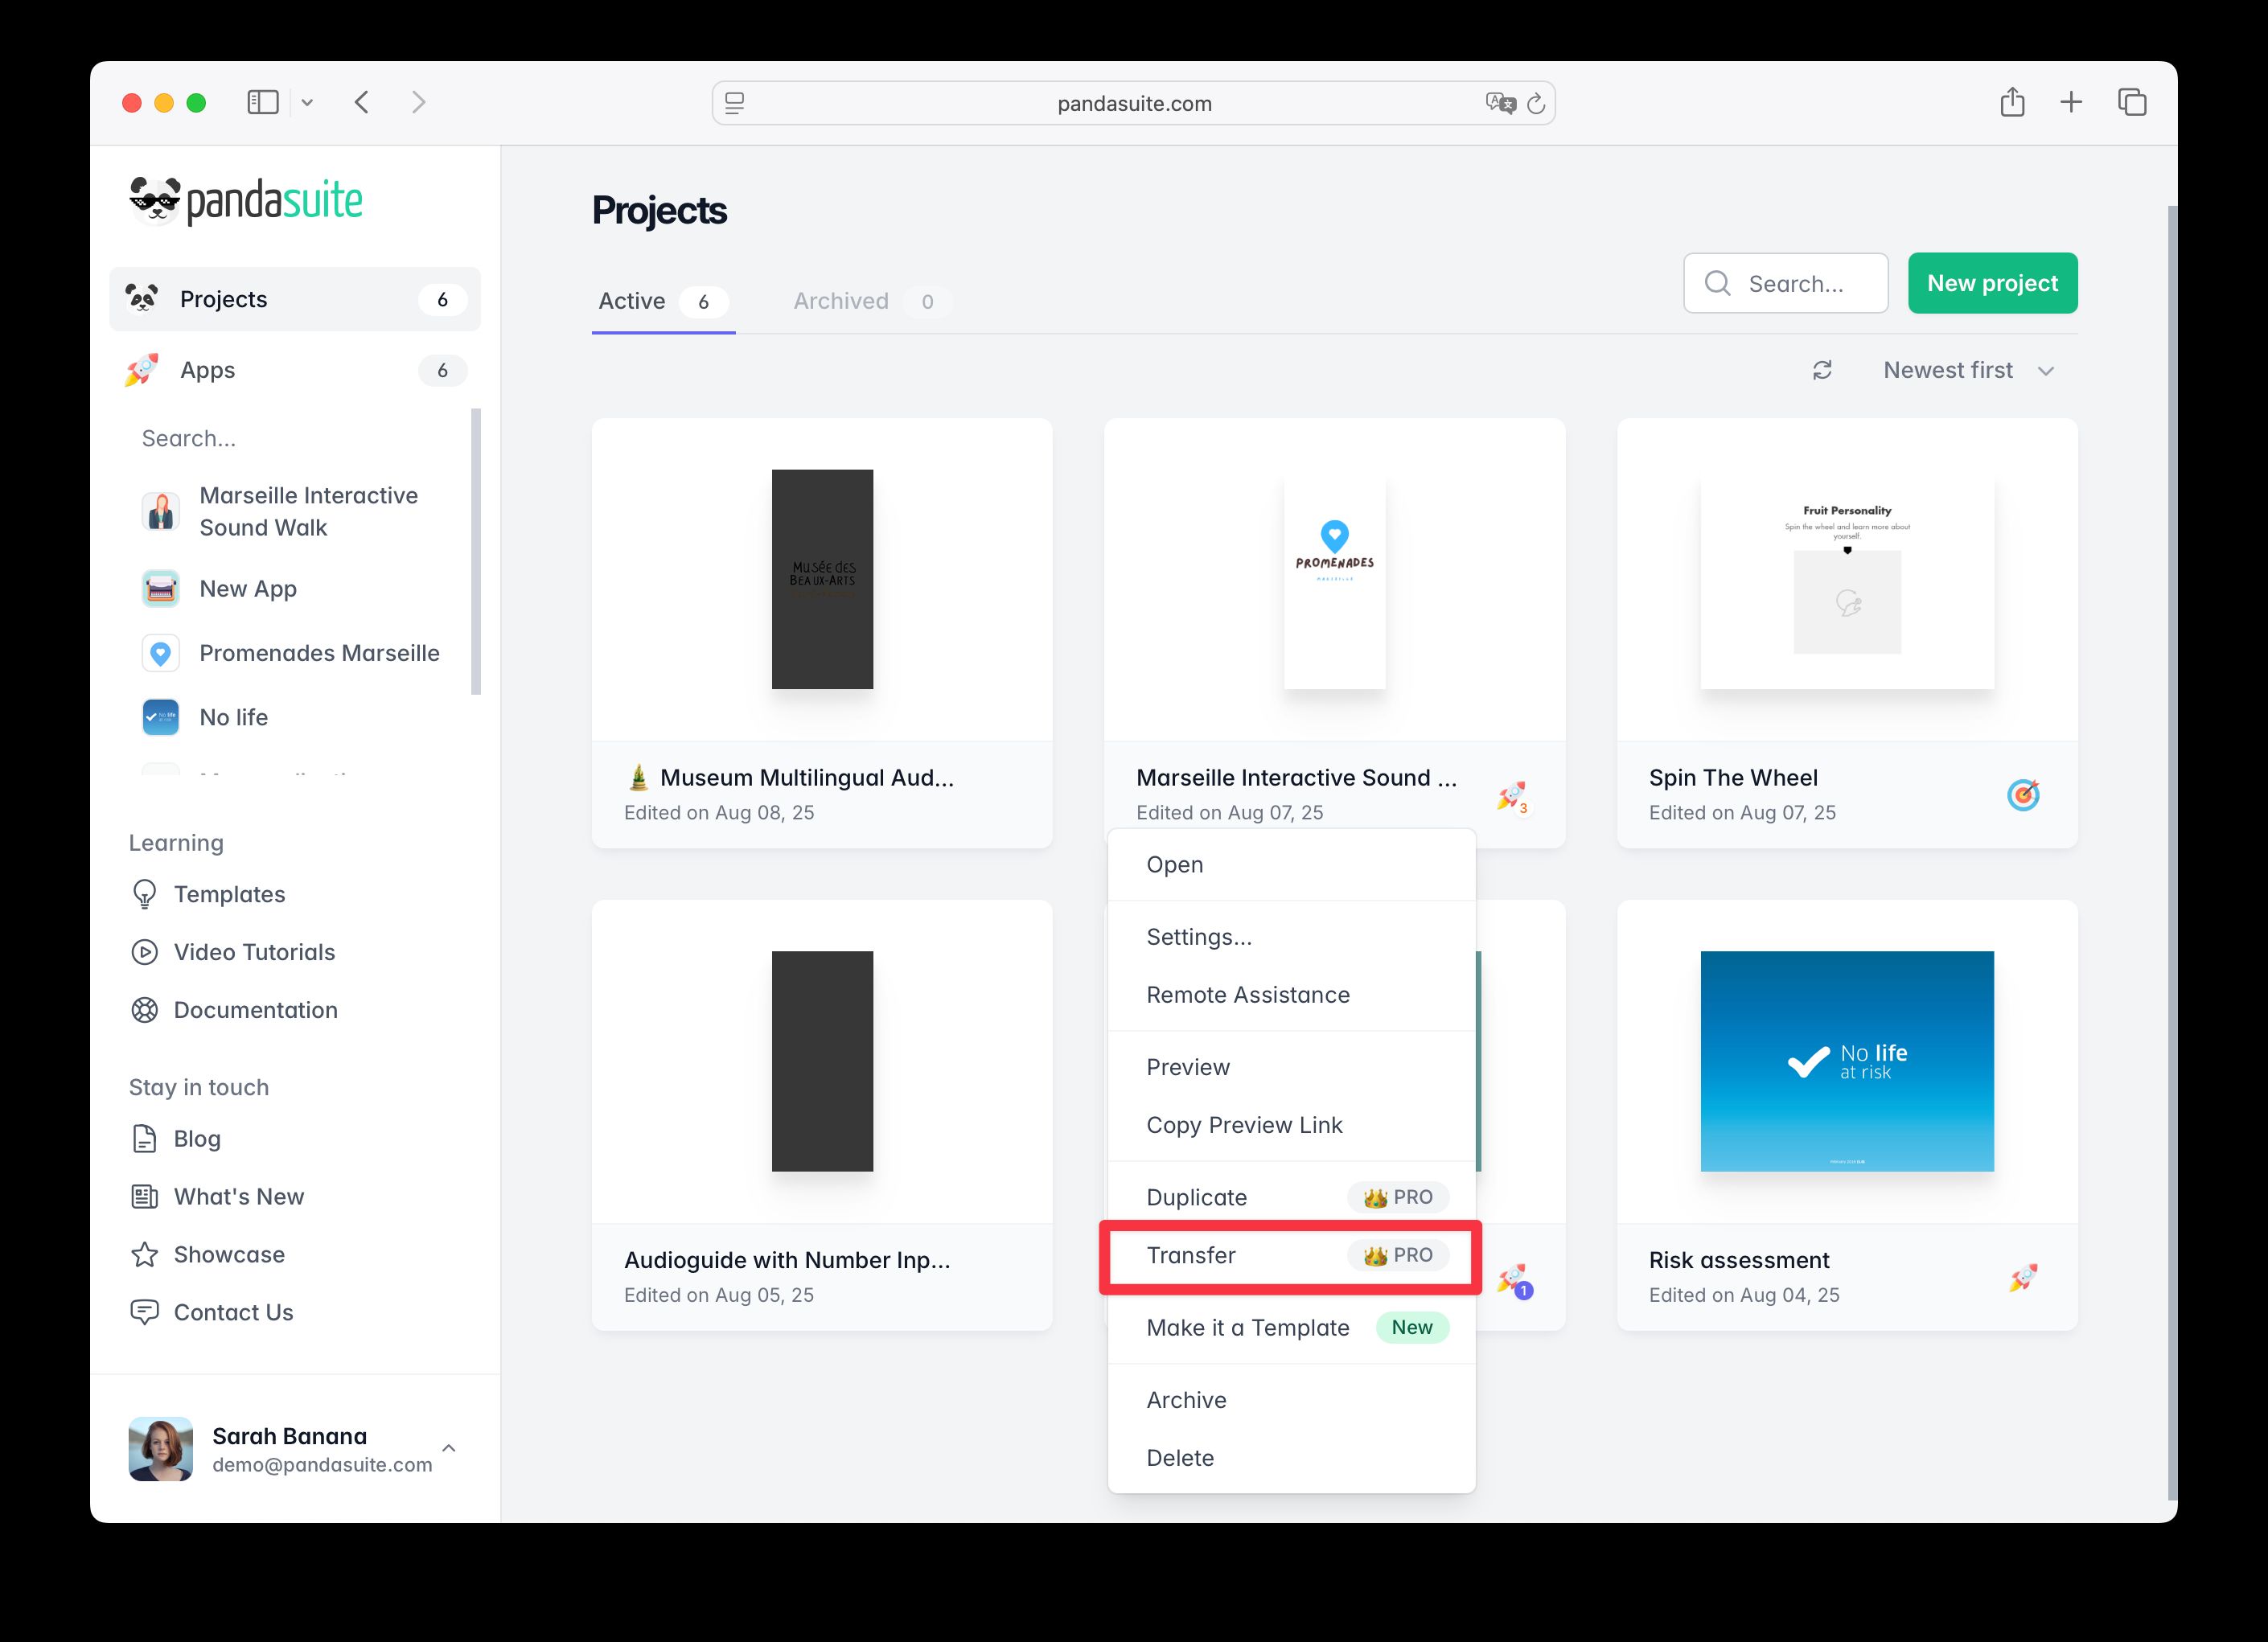Open the browser sidebar options chevron
2268x1642 pixels.
pyautogui.click(x=307, y=102)
